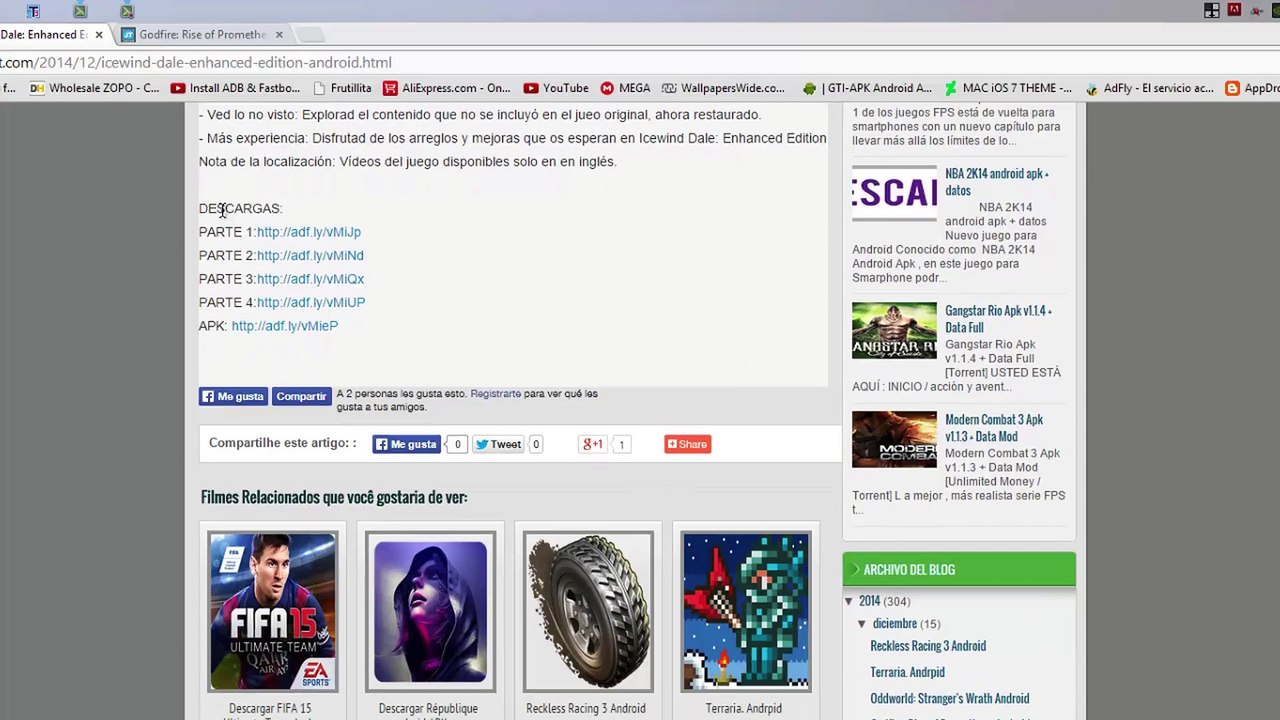This screenshot has width=1280, height=720.
Task: Like via Me gusta in Compartilhe row
Action: (406, 444)
